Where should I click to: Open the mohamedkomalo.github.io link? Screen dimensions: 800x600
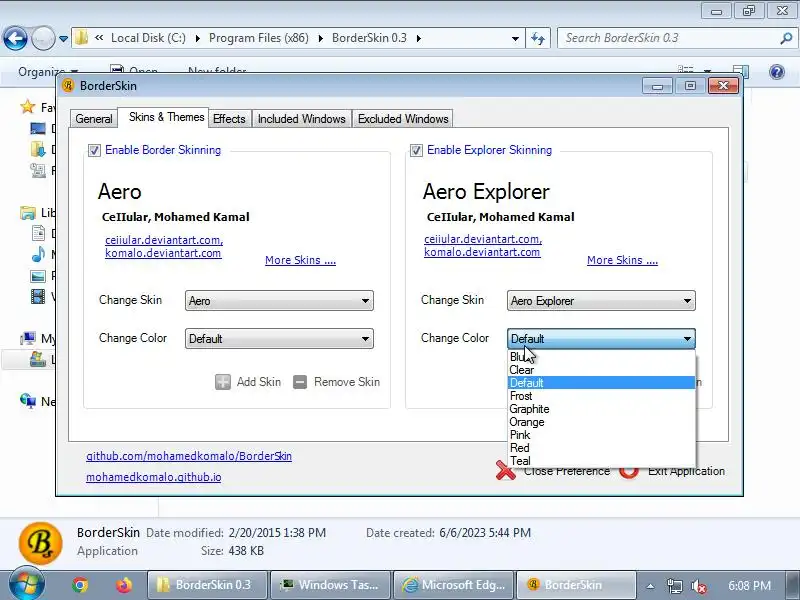click(x=154, y=477)
